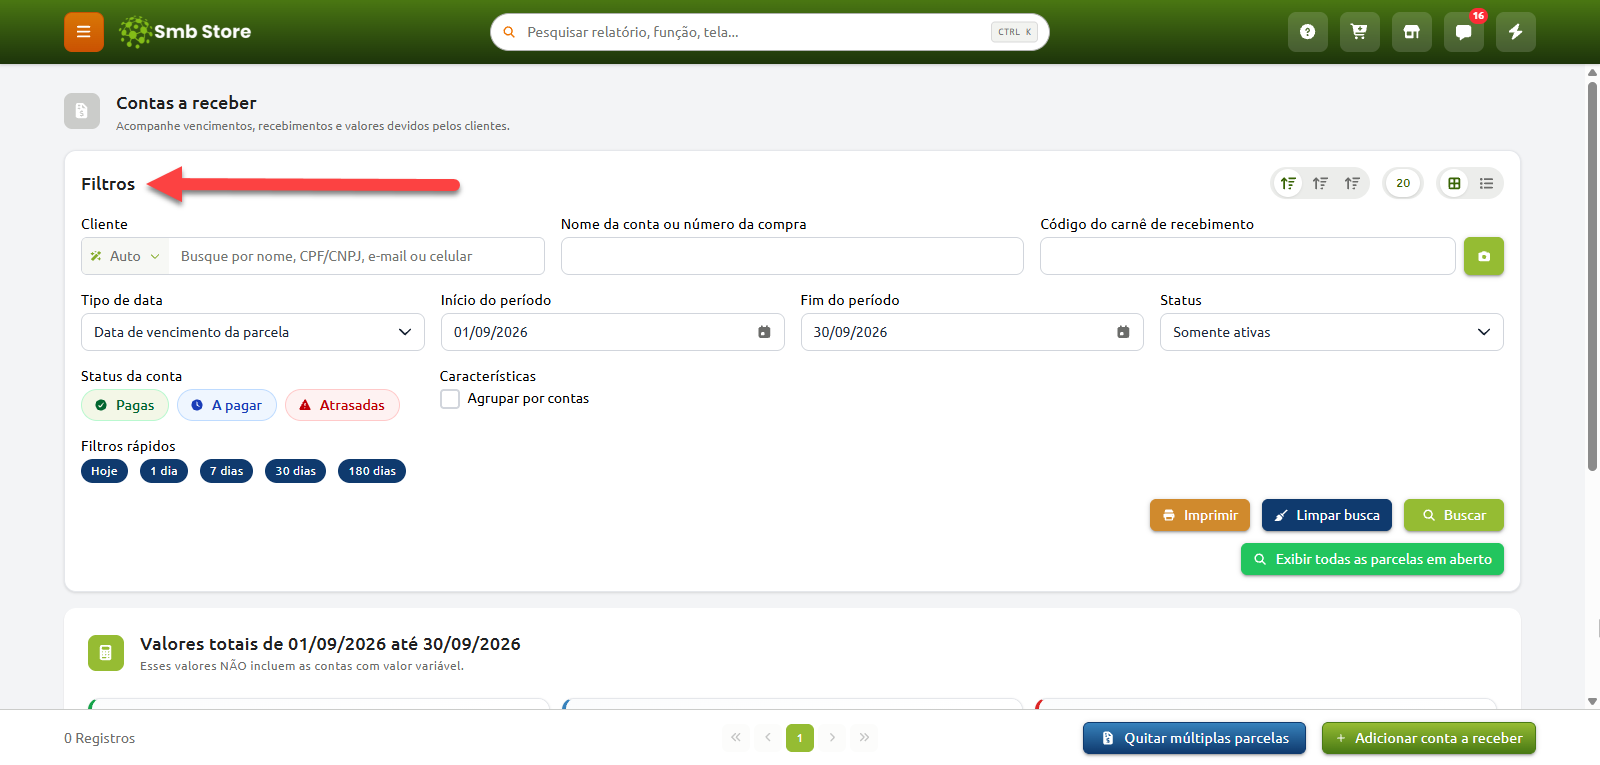
Task: Click the Imprimir button
Action: pyautogui.click(x=1200, y=515)
